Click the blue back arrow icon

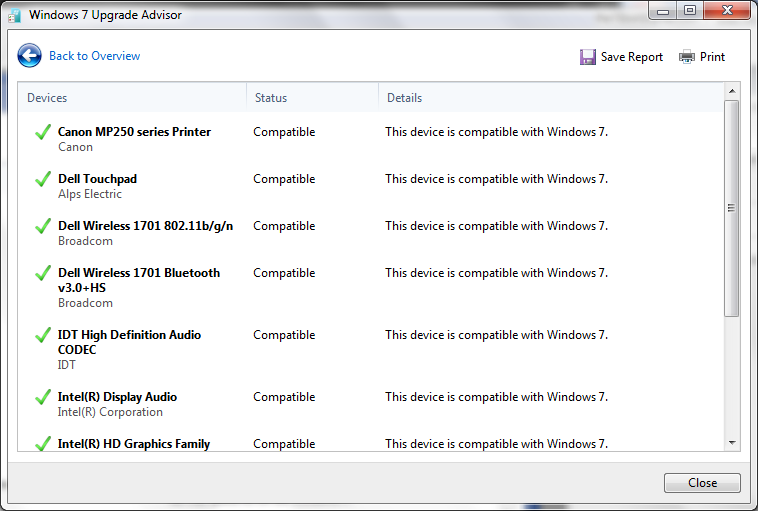coord(29,56)
